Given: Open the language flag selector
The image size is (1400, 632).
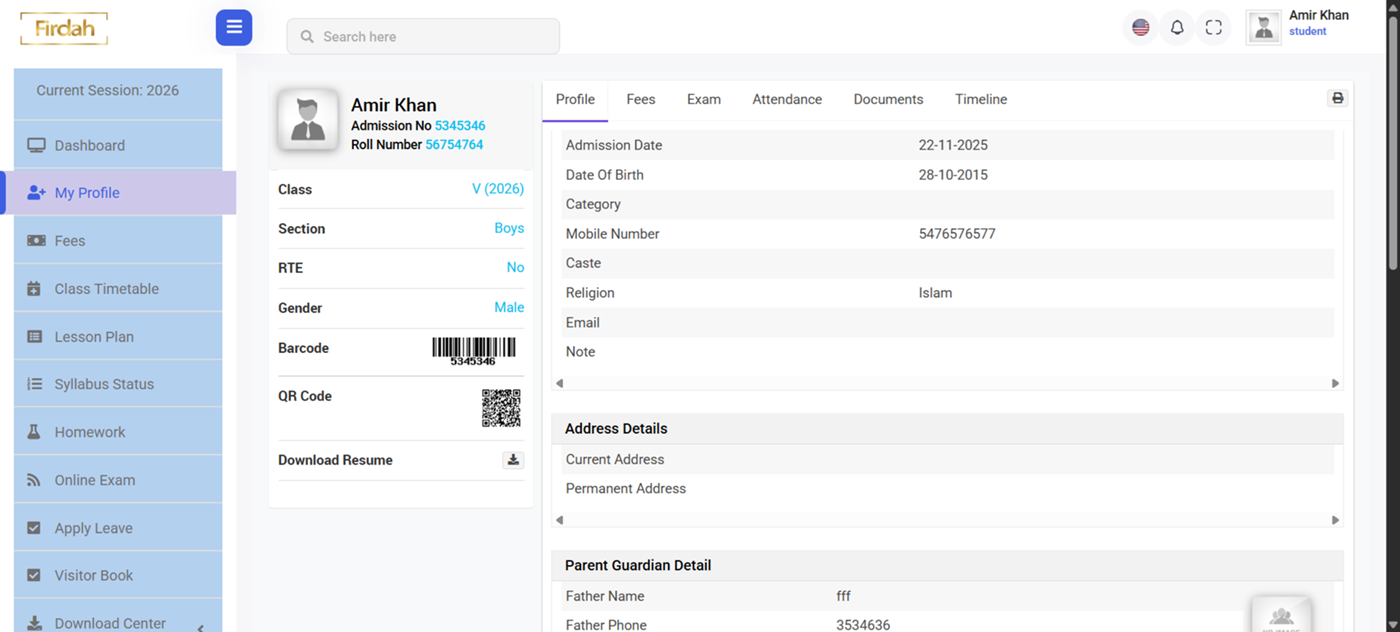Looking at the screenshot, I should (x=1140, y=28).
